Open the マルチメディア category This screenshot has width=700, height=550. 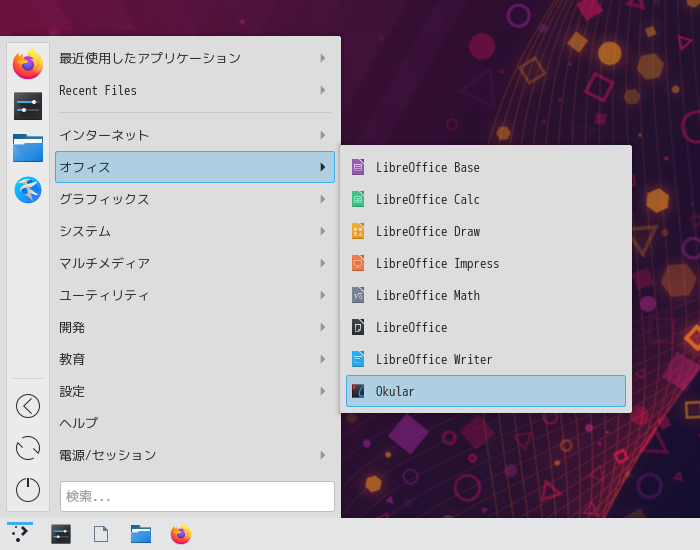pos(195,263)
